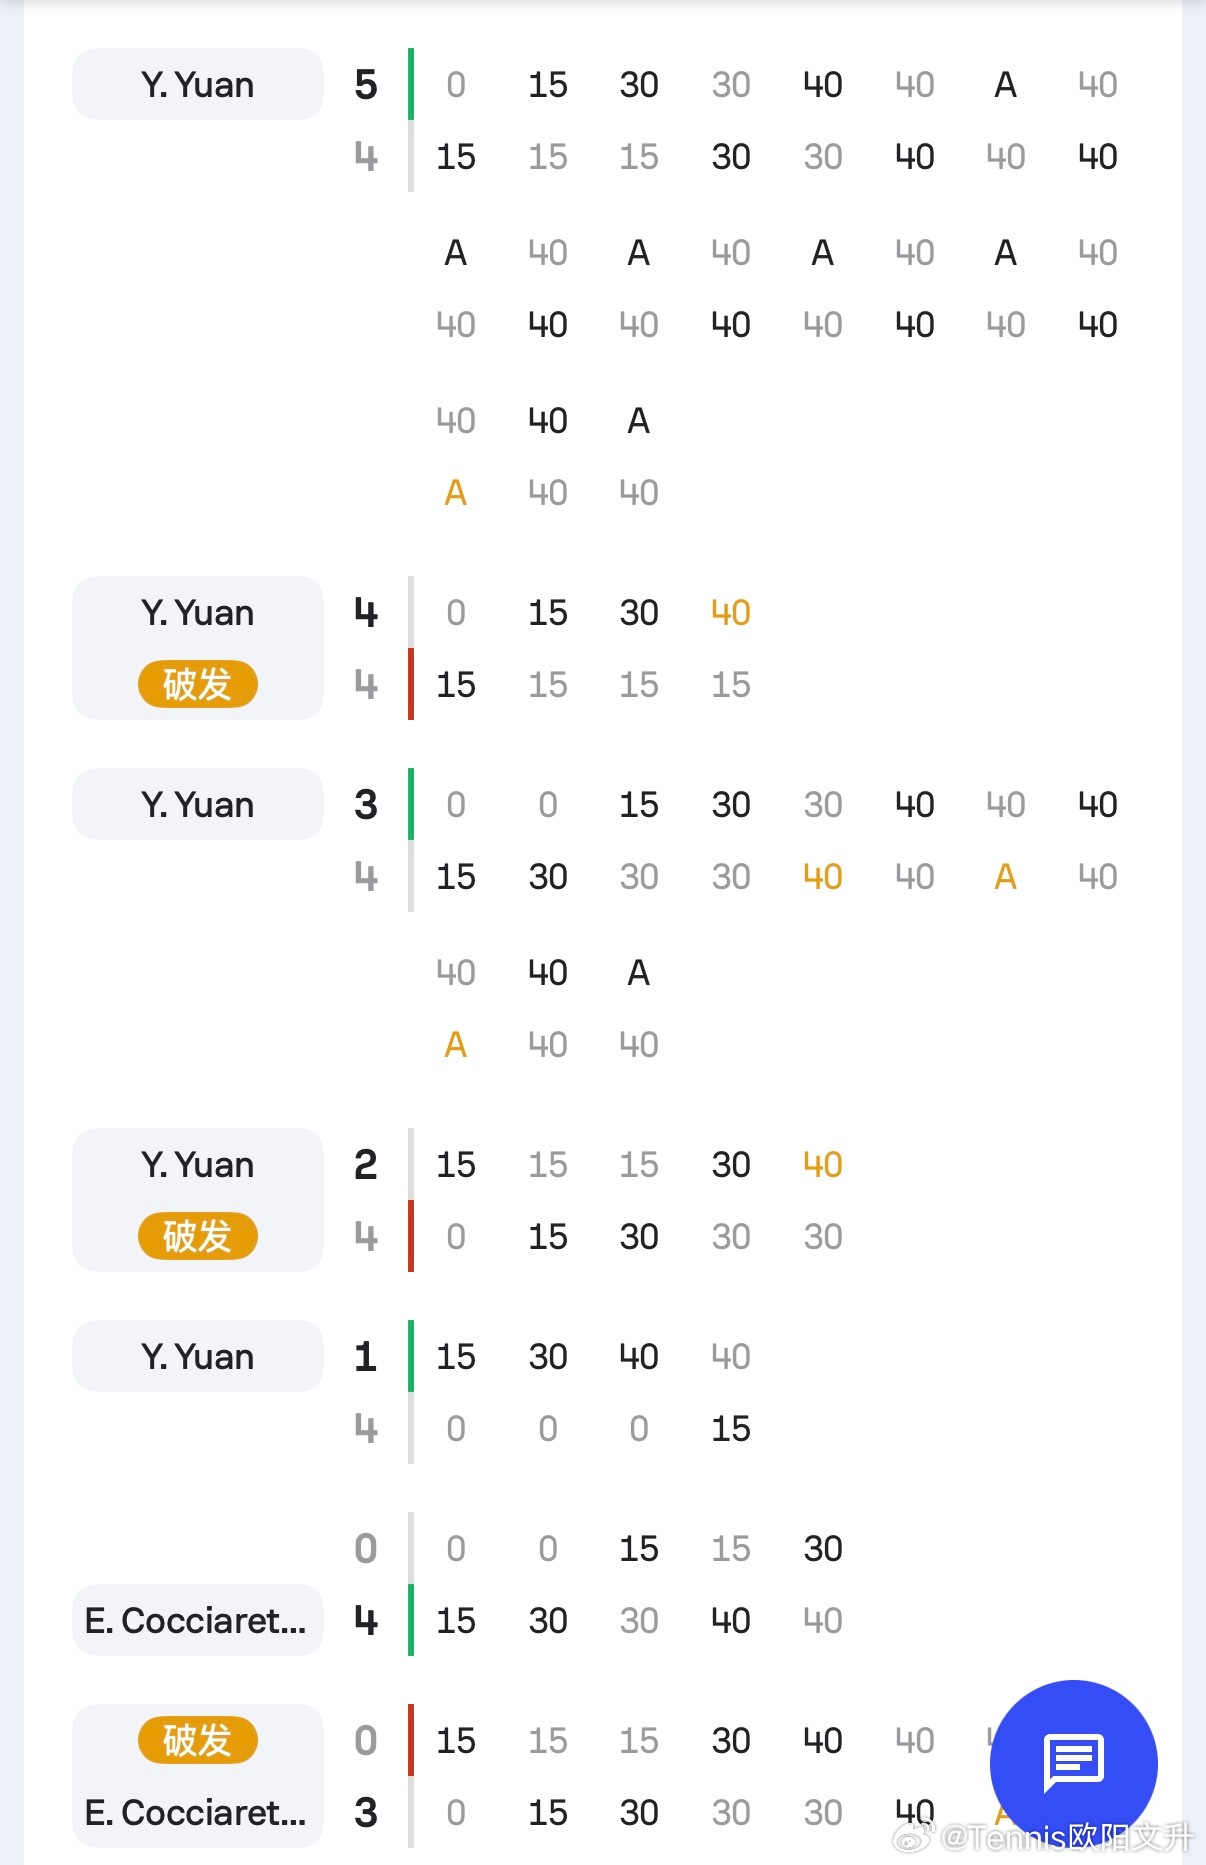Click the Weibo logo watermark icon
1206x1865 pixels.
(x=912, y=1836)
